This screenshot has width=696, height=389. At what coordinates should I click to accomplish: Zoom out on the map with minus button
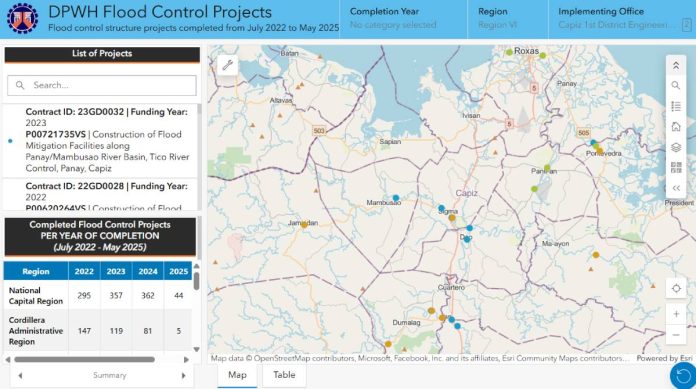[x=676, y=334]
